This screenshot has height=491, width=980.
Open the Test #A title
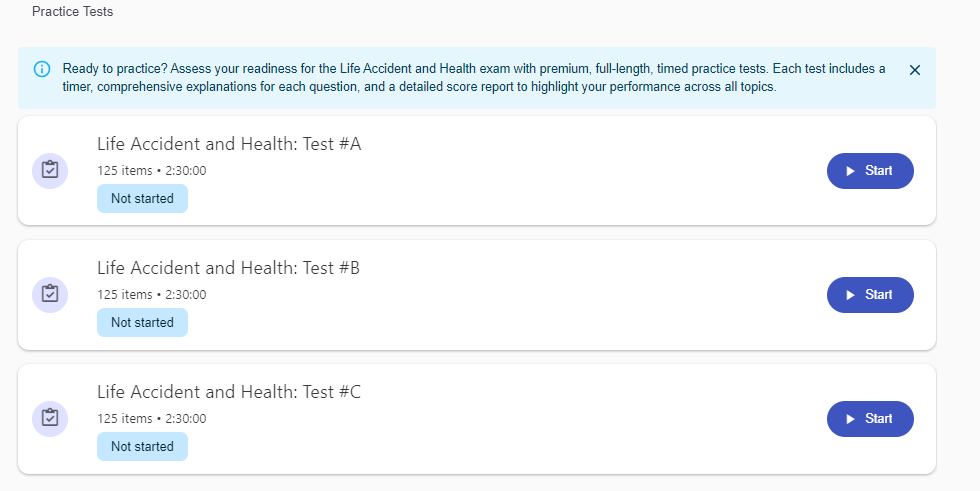(228, 144)
